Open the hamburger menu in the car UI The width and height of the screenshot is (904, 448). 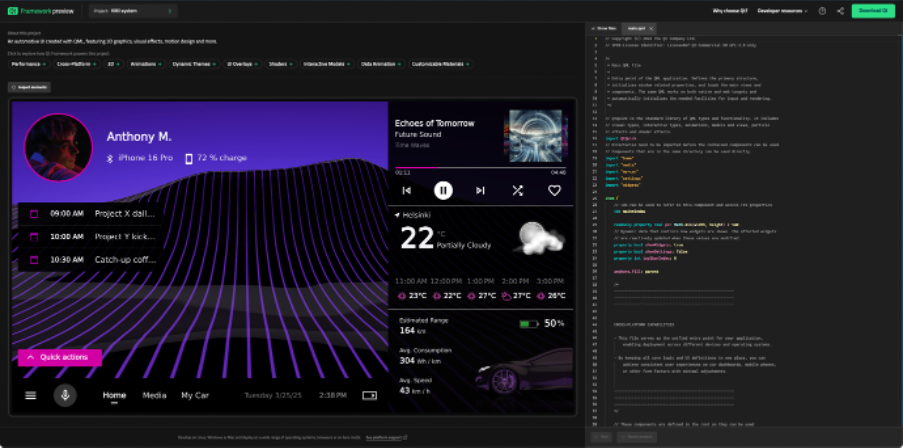coord(31,395)
